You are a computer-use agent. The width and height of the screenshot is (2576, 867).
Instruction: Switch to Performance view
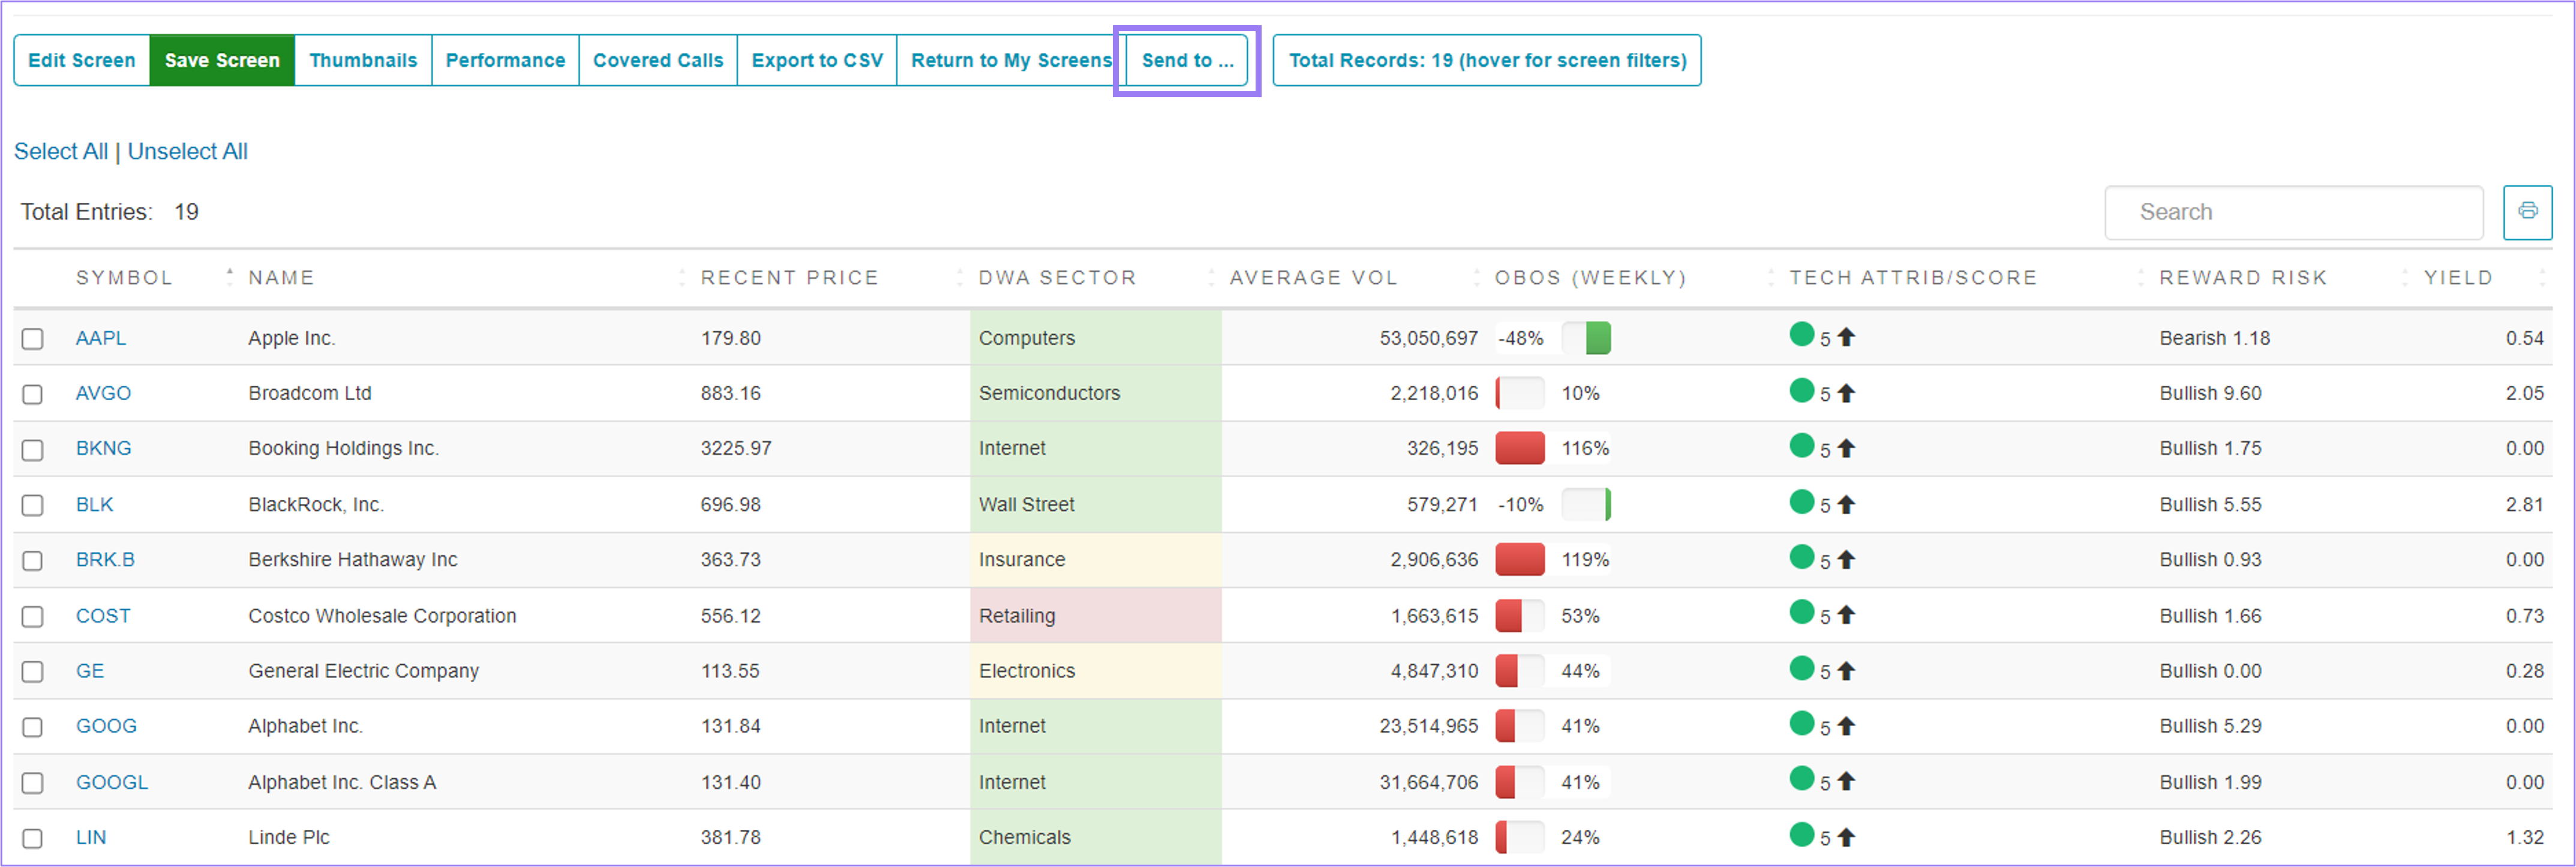pyautogui.click(x=505, y=60)
